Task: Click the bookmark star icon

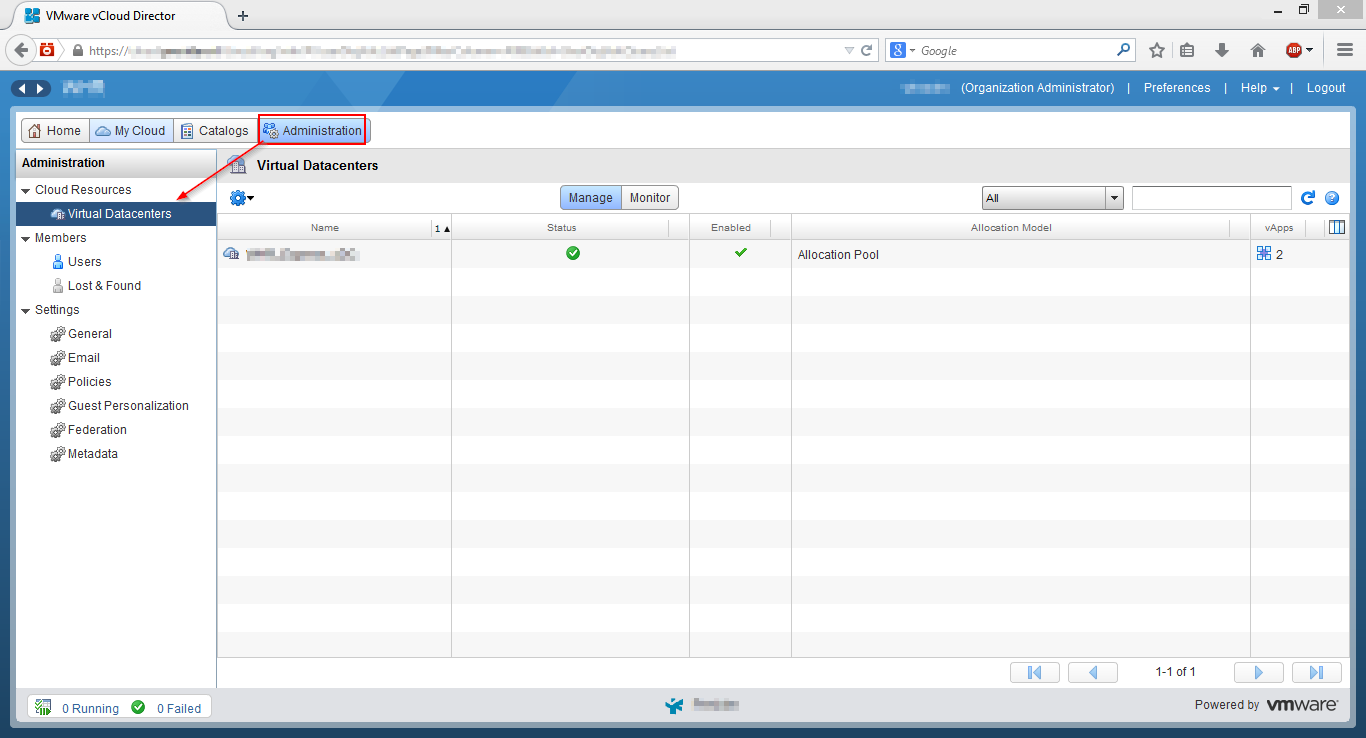Action: (1157, 50)
